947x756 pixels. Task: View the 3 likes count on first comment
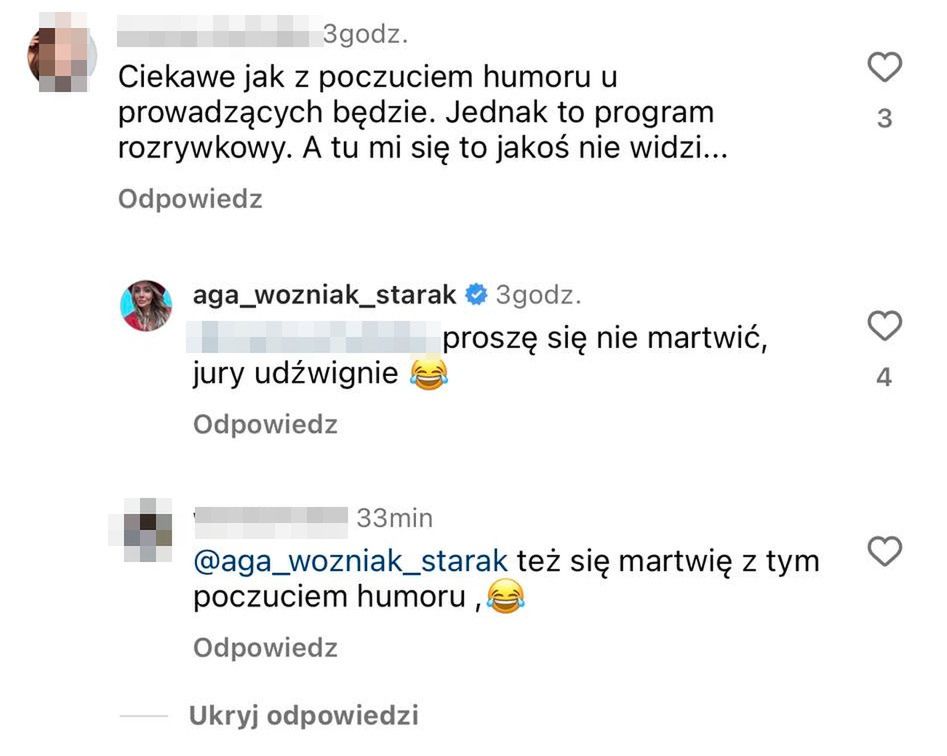click(884, 119)
